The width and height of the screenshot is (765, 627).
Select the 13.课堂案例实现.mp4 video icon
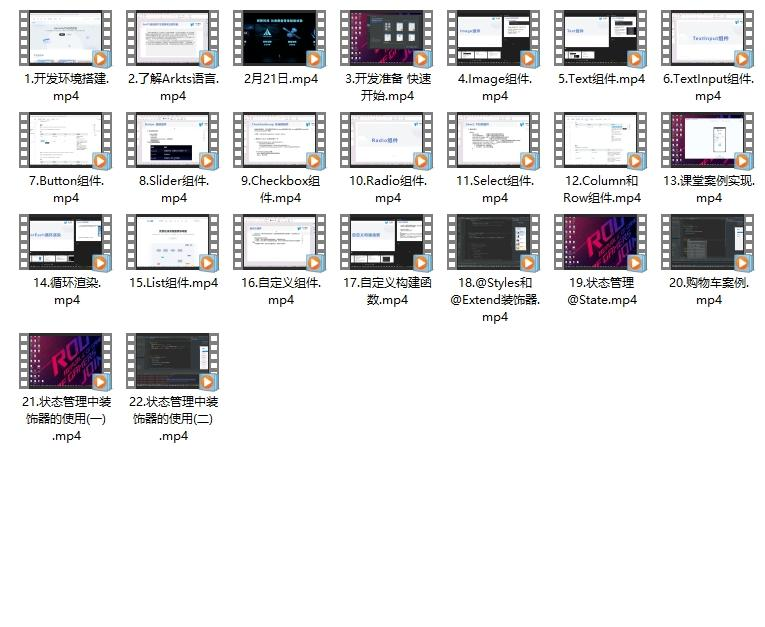coord(708,141)
